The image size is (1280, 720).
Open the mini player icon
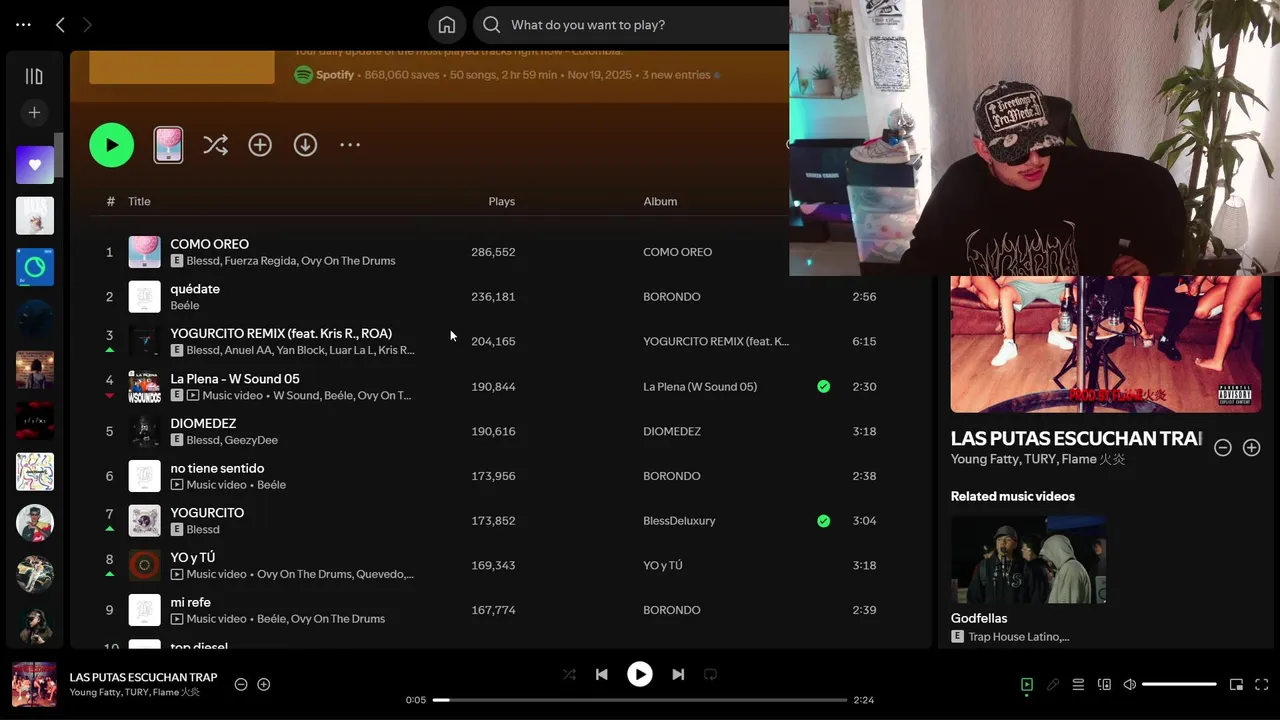coord(1236,684)
